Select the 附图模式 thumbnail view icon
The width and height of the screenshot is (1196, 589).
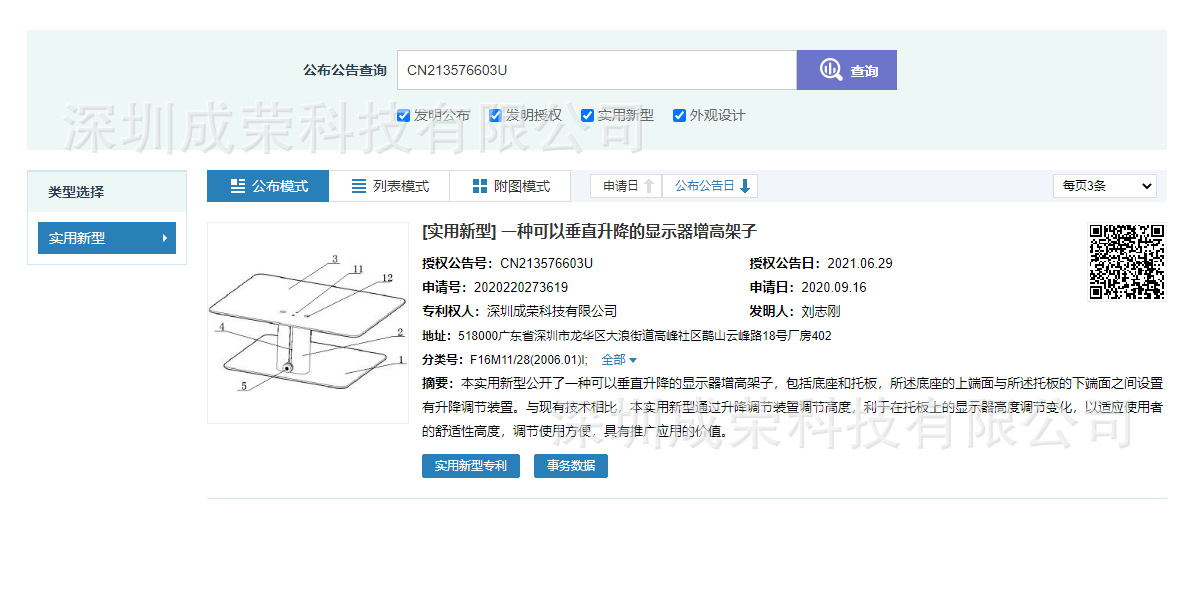tap(481, 185)
